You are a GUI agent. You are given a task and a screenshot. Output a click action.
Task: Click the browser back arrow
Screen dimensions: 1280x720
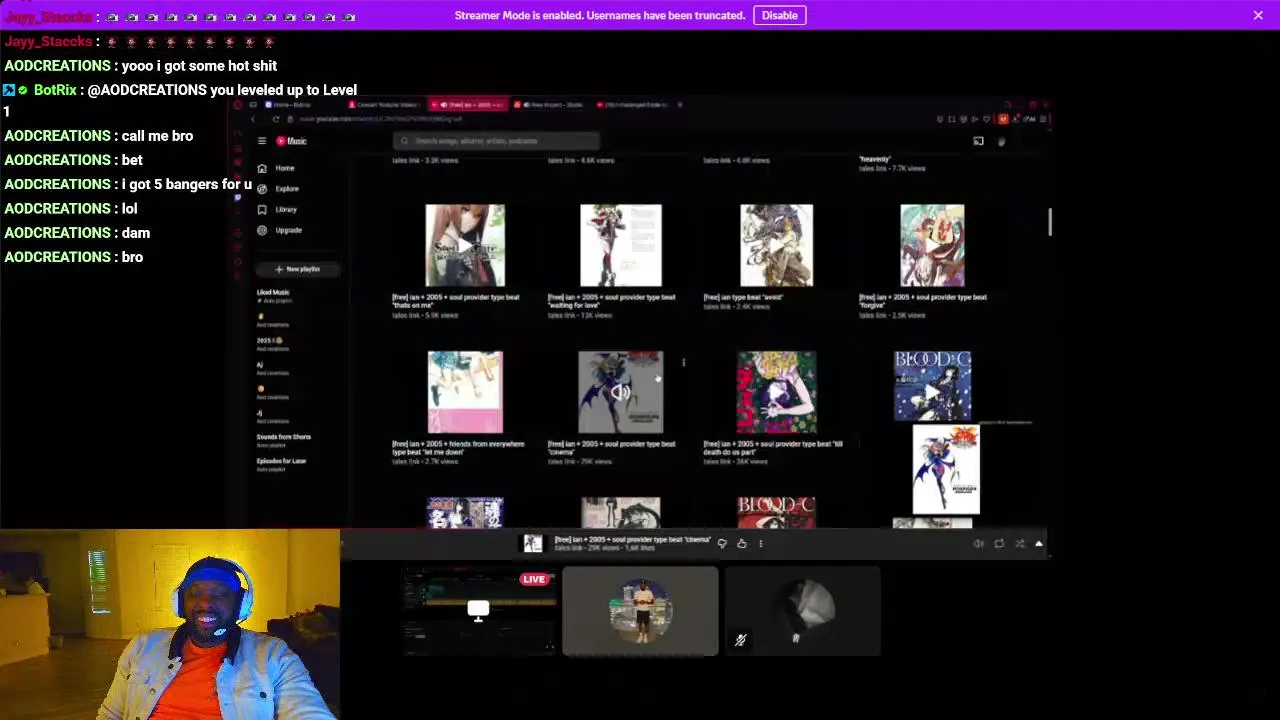point(253,119)
